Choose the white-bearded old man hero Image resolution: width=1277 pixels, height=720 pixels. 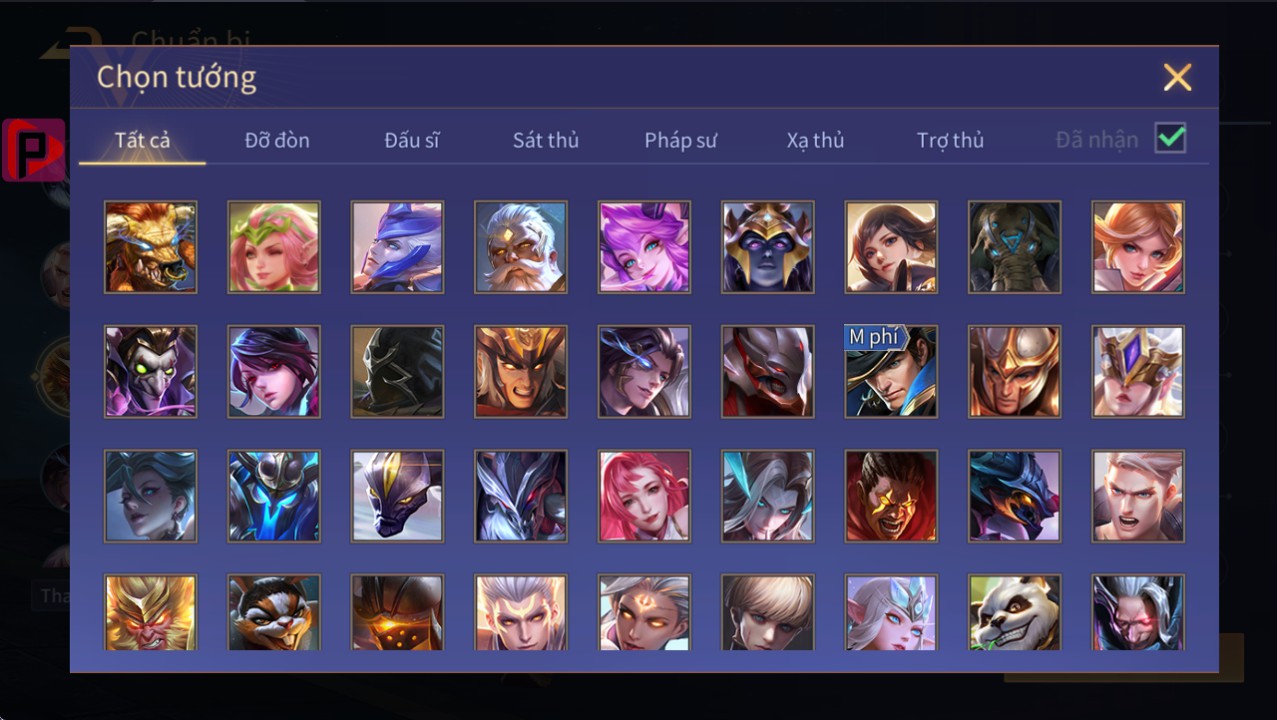[x=521, y=247]
